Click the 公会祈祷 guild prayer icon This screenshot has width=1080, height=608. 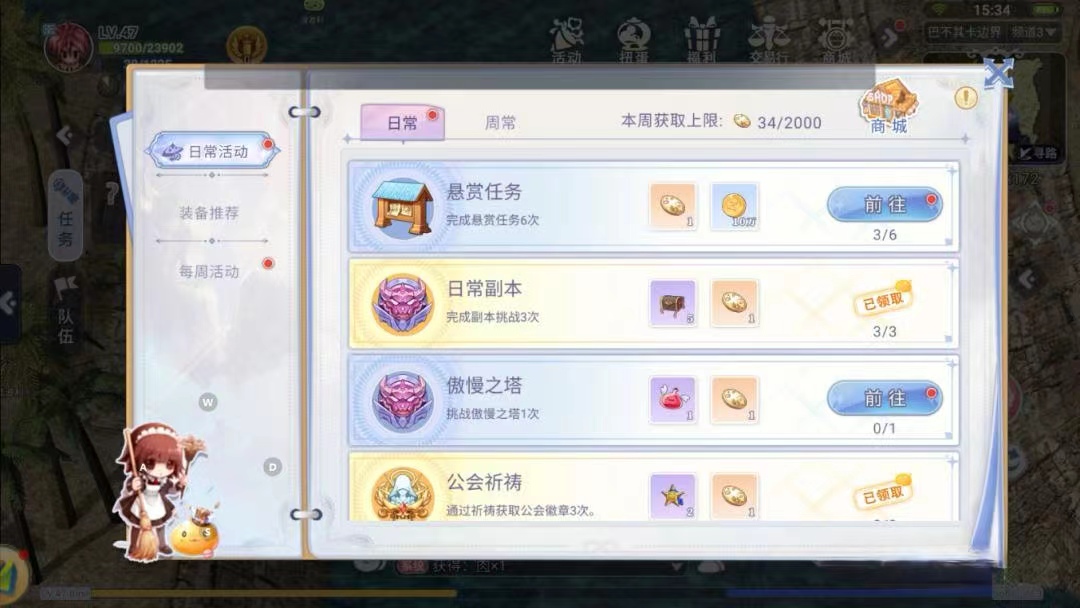(x=403, y=494)
